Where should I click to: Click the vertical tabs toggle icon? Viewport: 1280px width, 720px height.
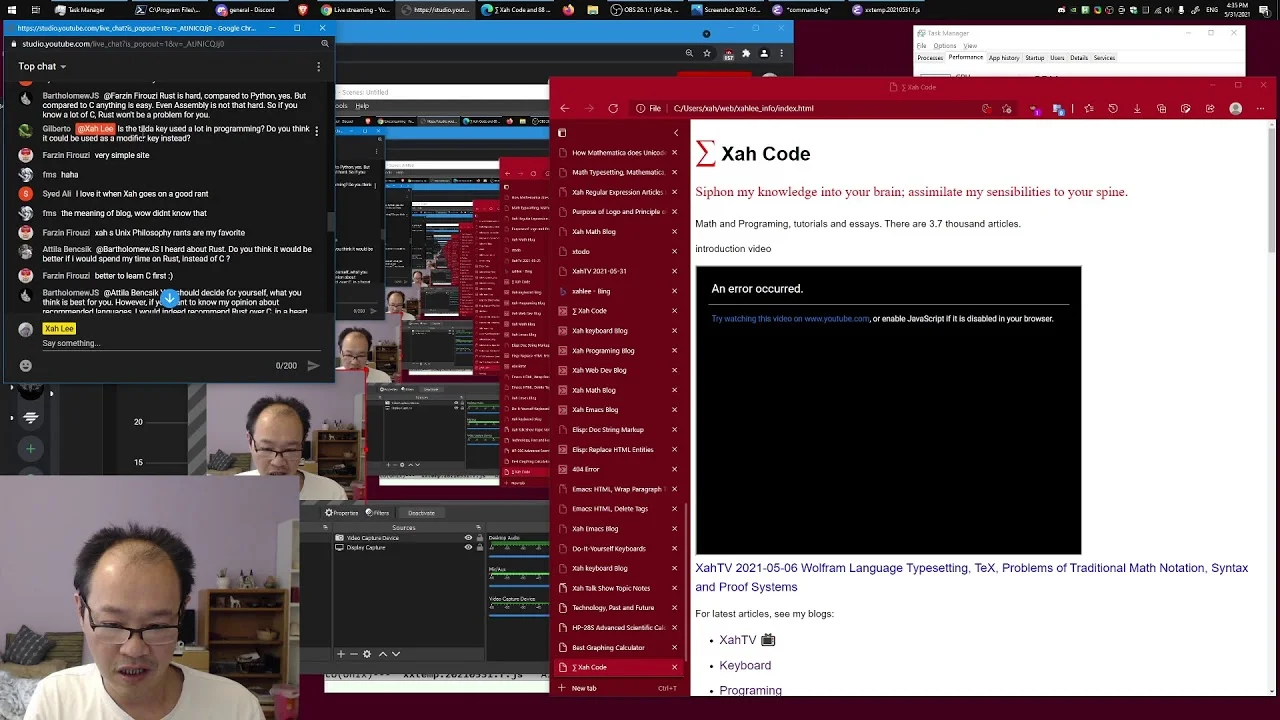[x=562, y=132]
